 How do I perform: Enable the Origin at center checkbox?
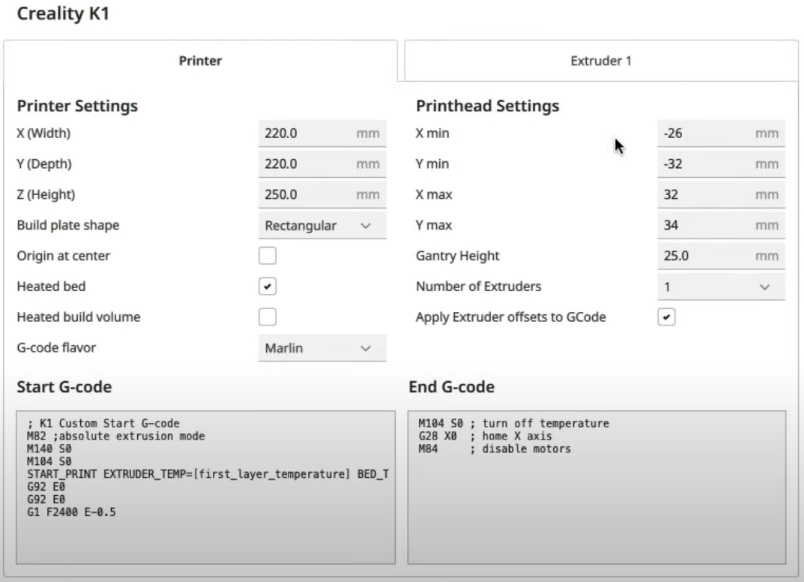pyautogui.click(x=267, y=255)
